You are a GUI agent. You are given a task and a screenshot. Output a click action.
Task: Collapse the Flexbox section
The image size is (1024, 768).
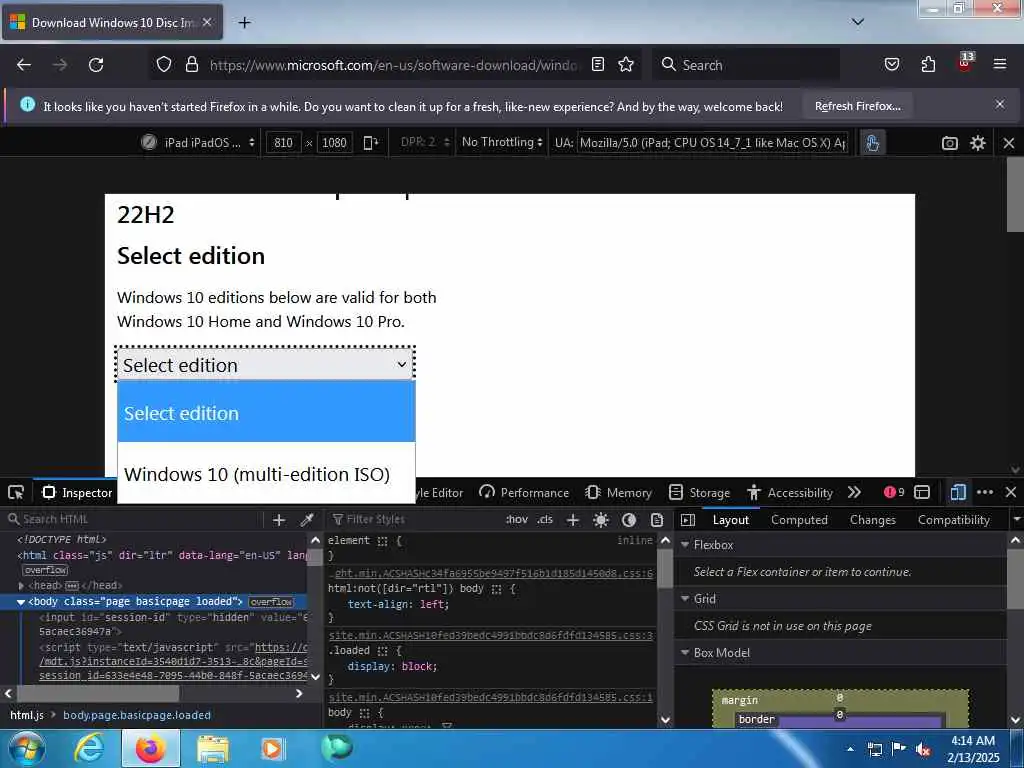pyautogui.click(x=685, y=545)
